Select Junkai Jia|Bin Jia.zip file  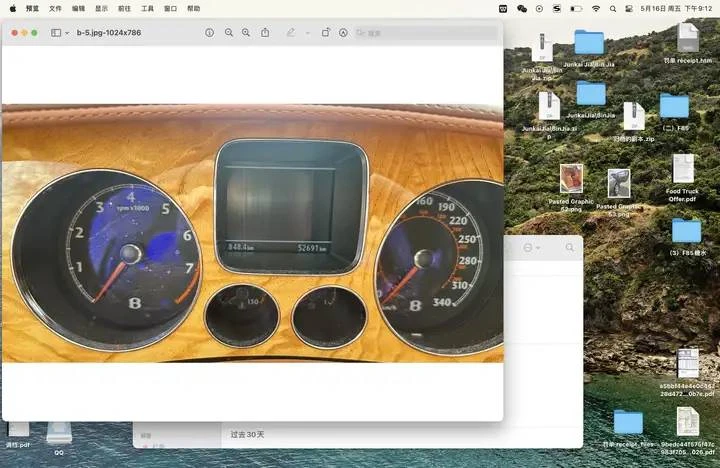point(542,48)
